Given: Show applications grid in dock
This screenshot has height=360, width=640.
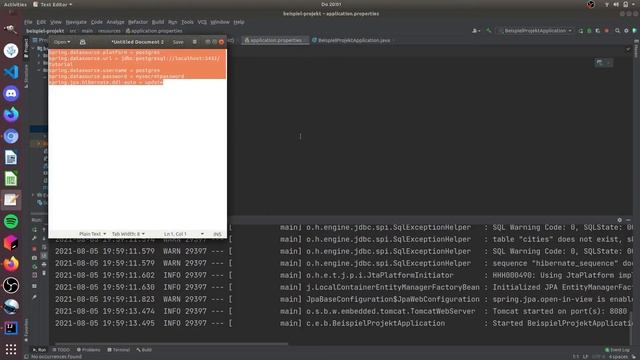Looking at the screenshot, I should pos(11,349).
